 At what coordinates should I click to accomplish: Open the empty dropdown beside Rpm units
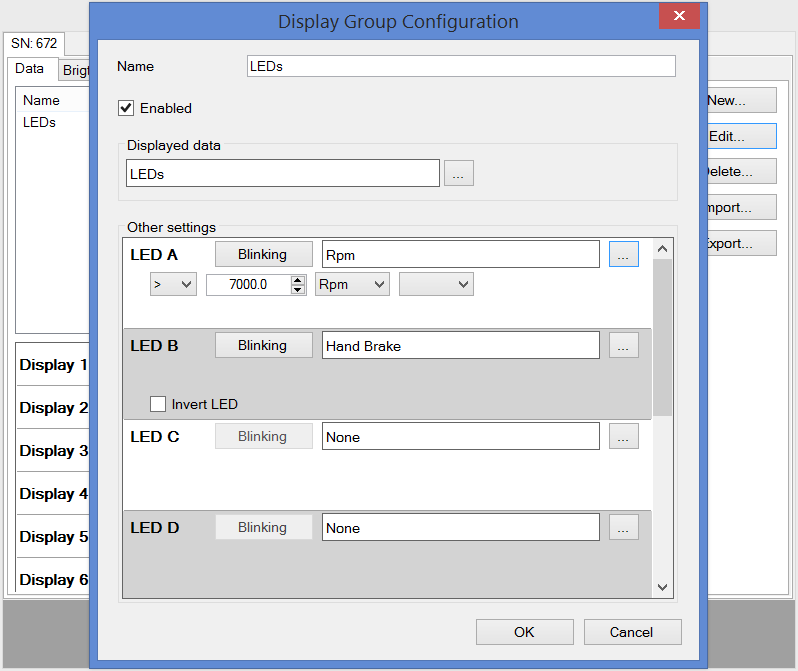tap(436, 285)
